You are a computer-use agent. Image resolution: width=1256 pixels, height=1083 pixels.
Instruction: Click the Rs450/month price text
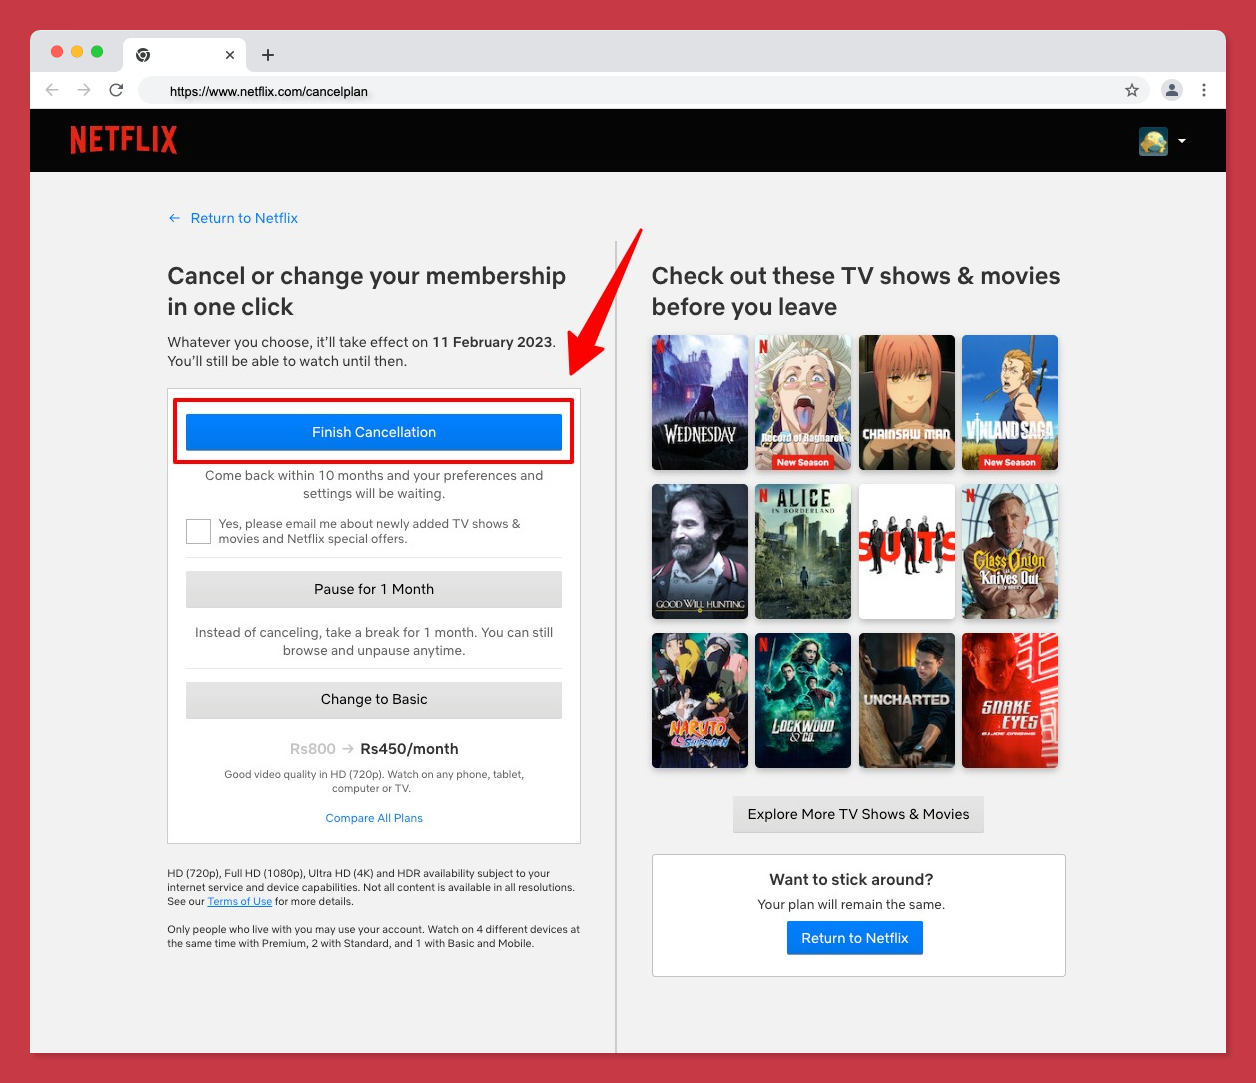click(409, 749)
